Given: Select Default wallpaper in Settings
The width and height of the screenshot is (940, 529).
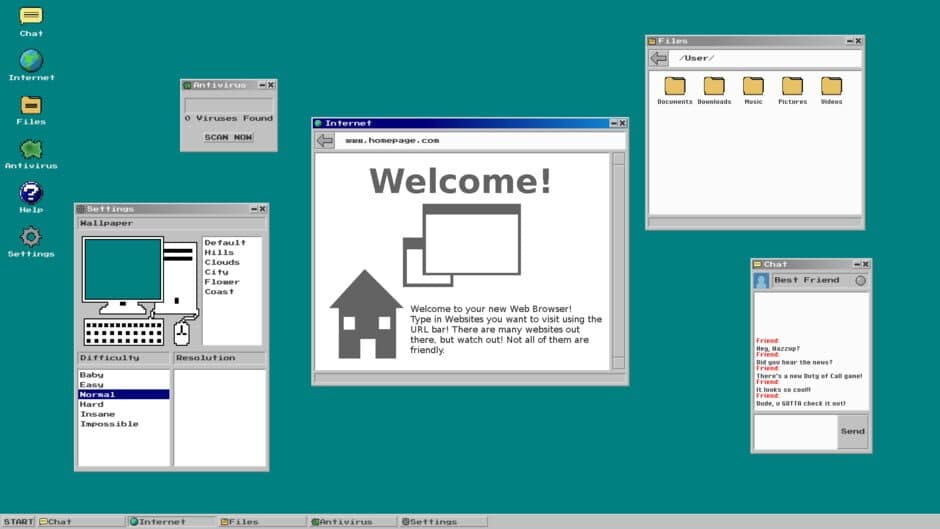Looking at the screenshot, I should pyautogui.click(x=225, y=243).
